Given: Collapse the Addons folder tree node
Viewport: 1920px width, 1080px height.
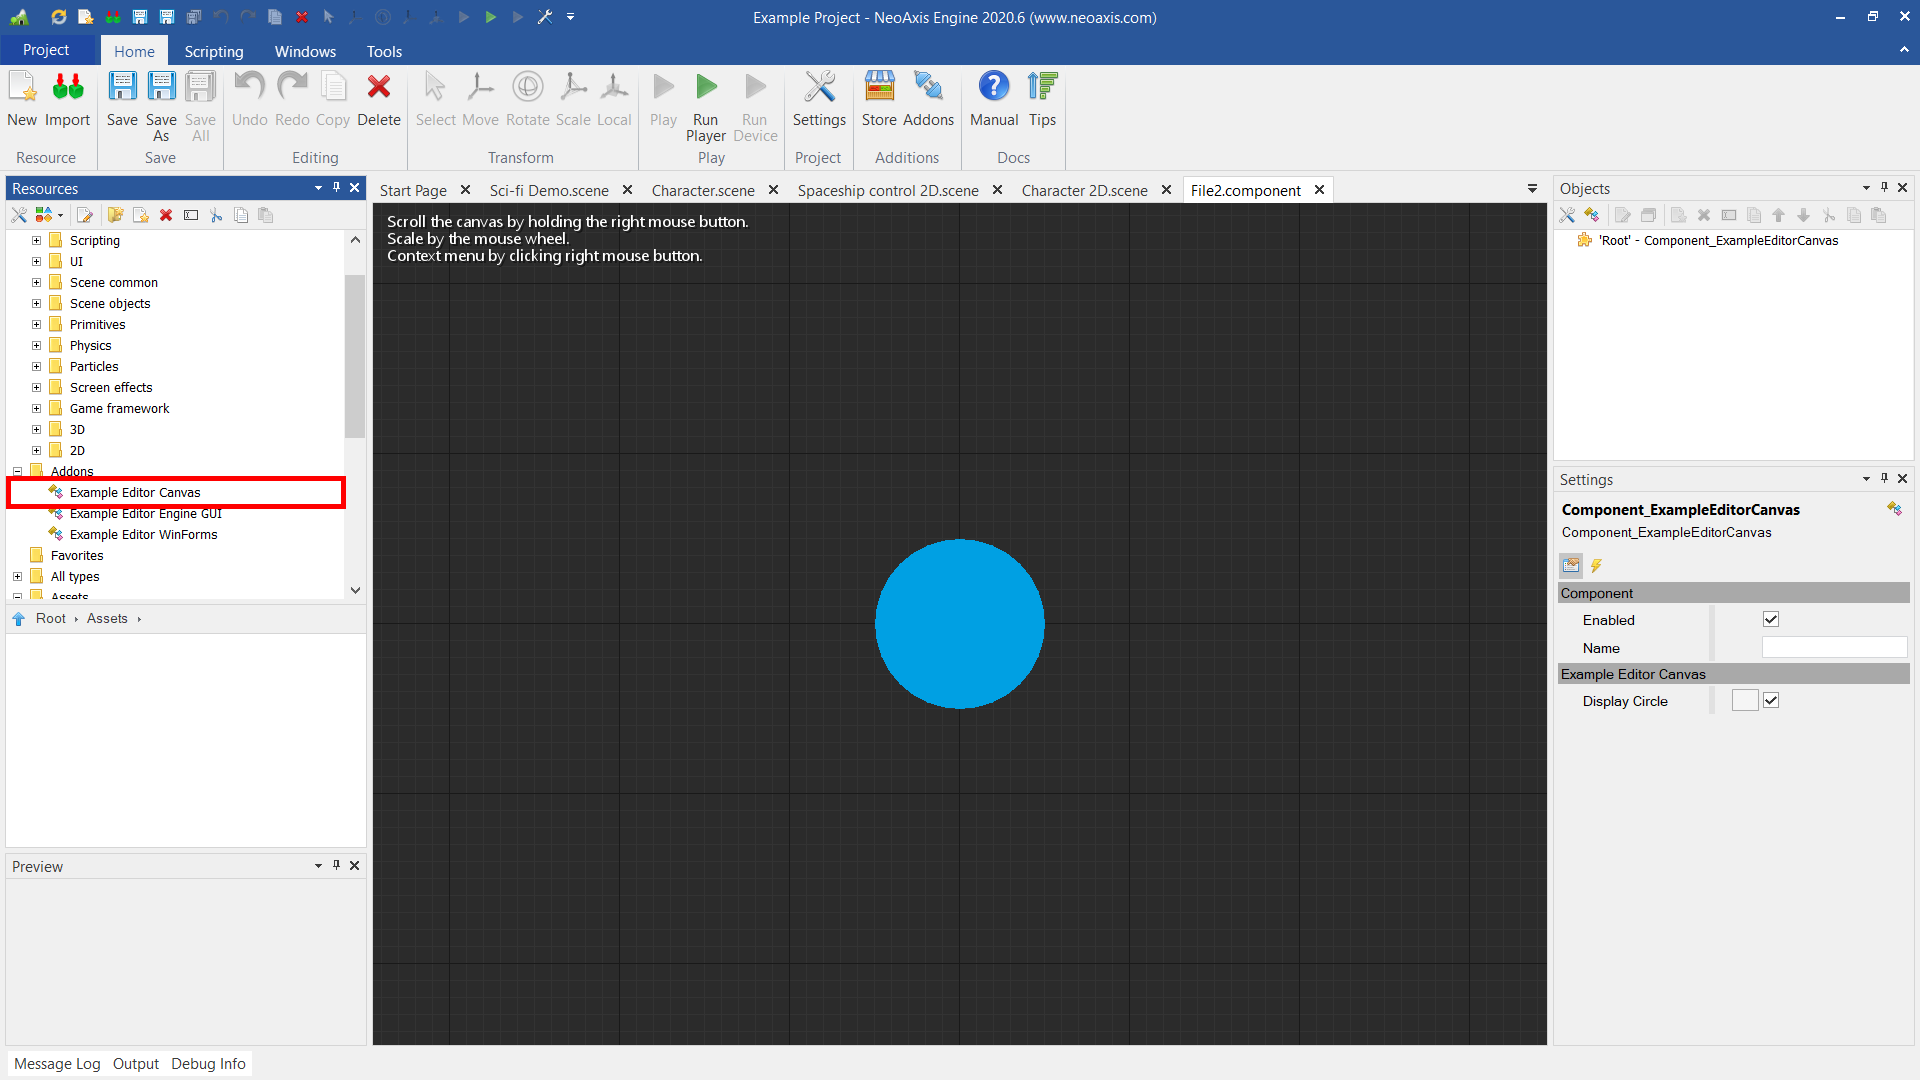Looking at the screenshot, I should 18,472.
